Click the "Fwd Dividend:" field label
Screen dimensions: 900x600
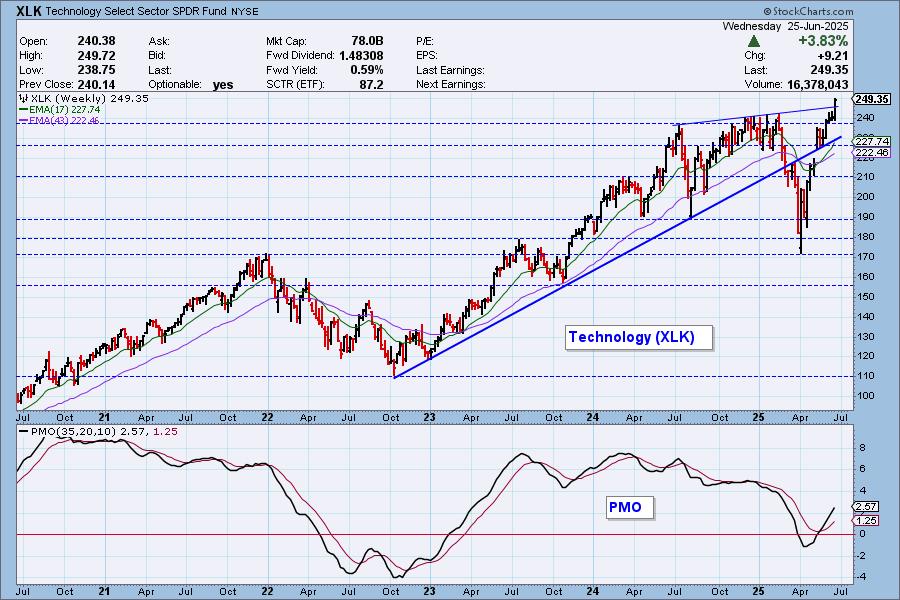tap(300, 56)
